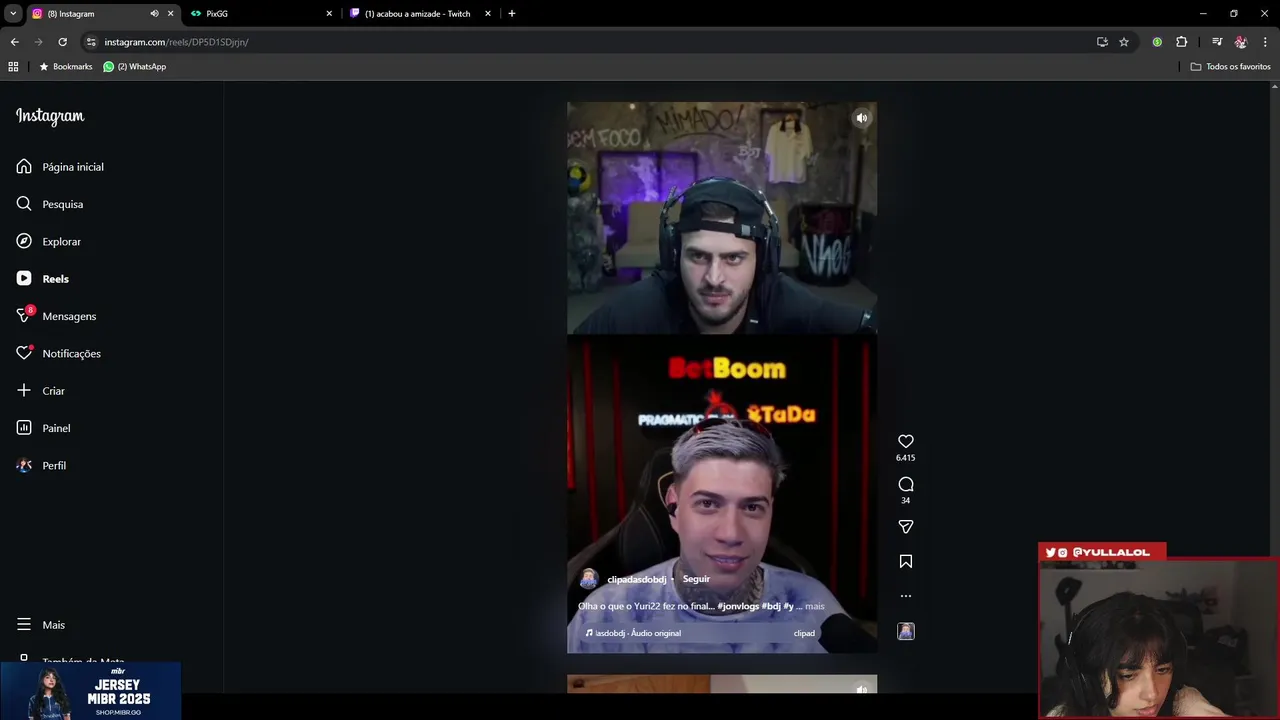
Task: Switch to the PixGG tab
Action: [x=260, y=14]
